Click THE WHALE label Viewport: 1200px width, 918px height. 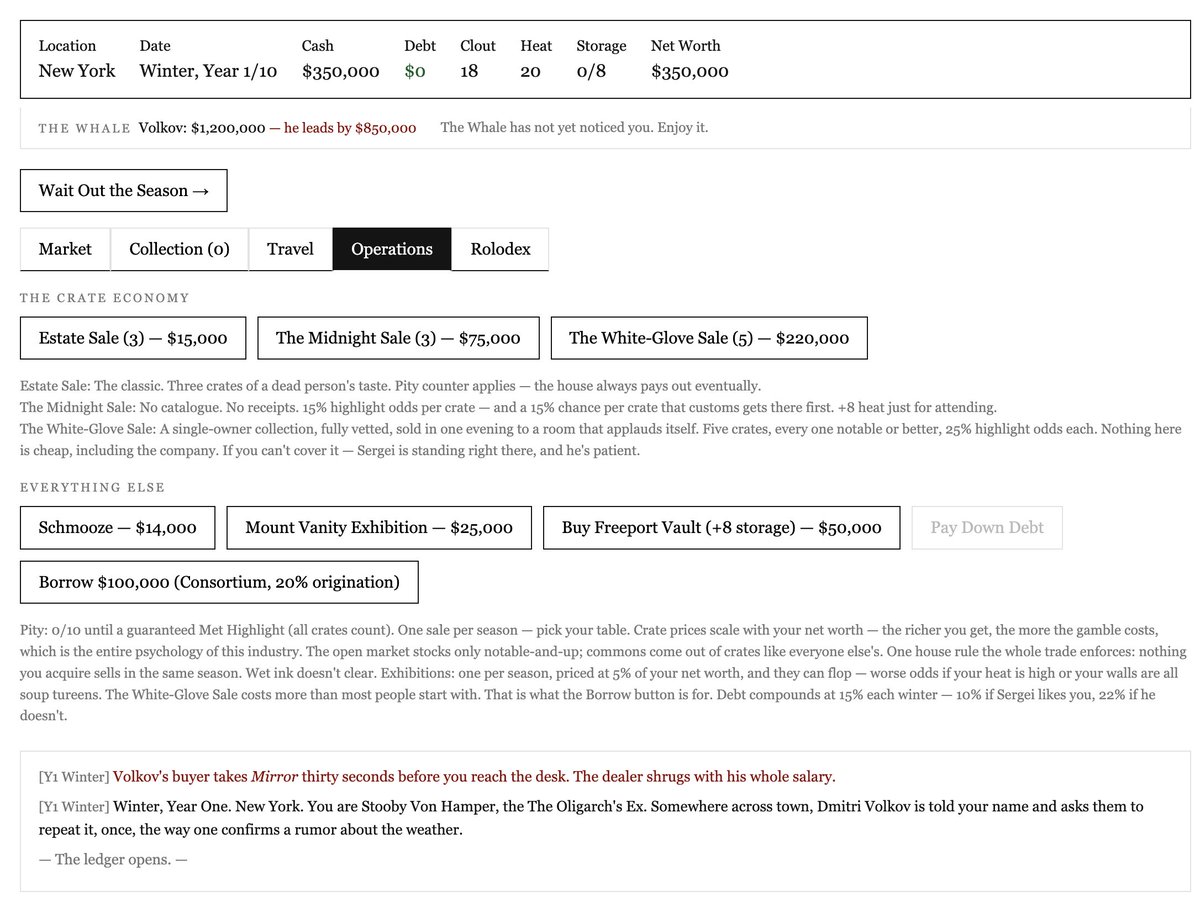click(x=84, y=128)
